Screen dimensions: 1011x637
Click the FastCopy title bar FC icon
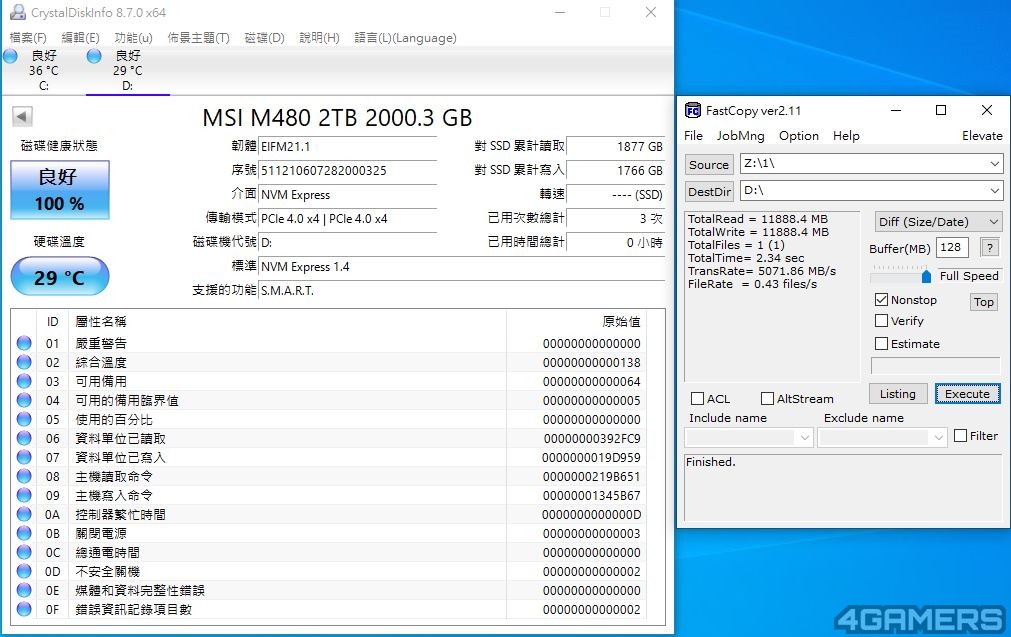[692, 111]
